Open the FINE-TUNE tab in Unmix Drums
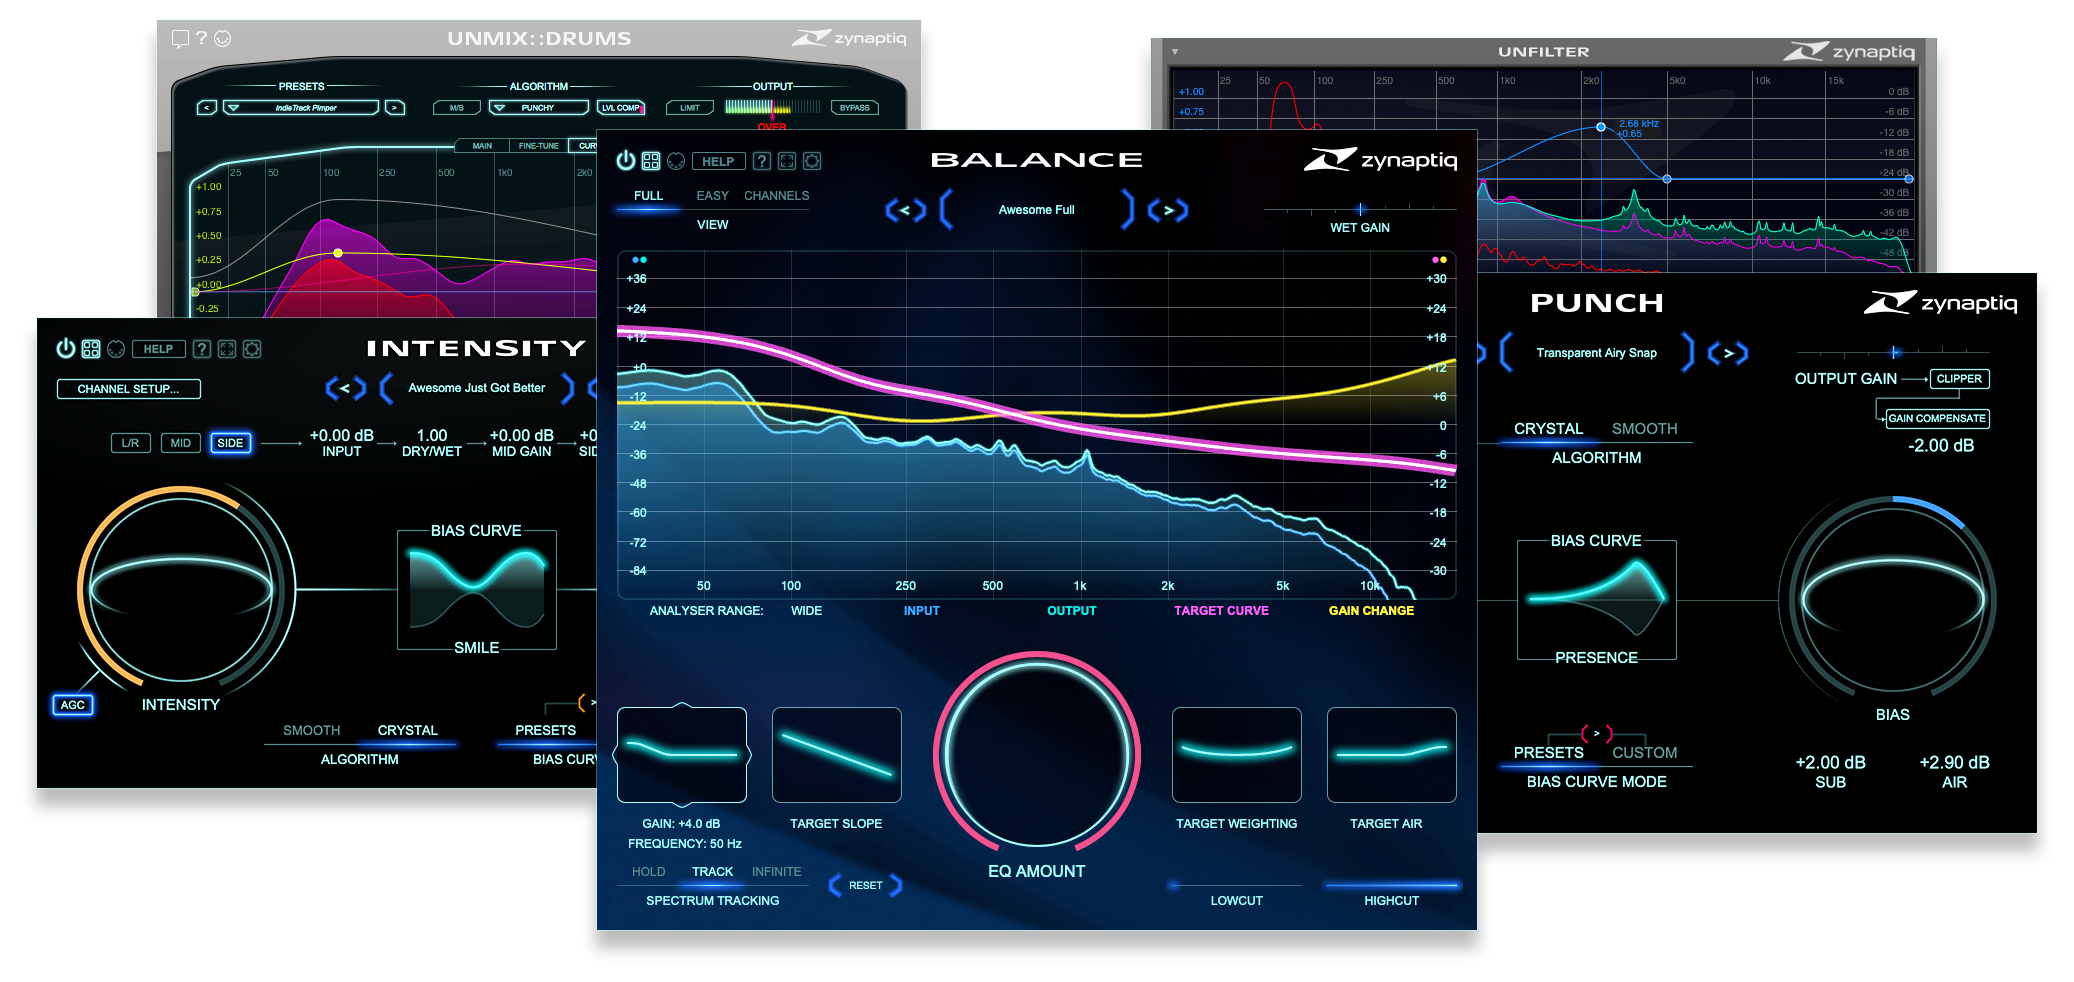 tap(538, 146)
